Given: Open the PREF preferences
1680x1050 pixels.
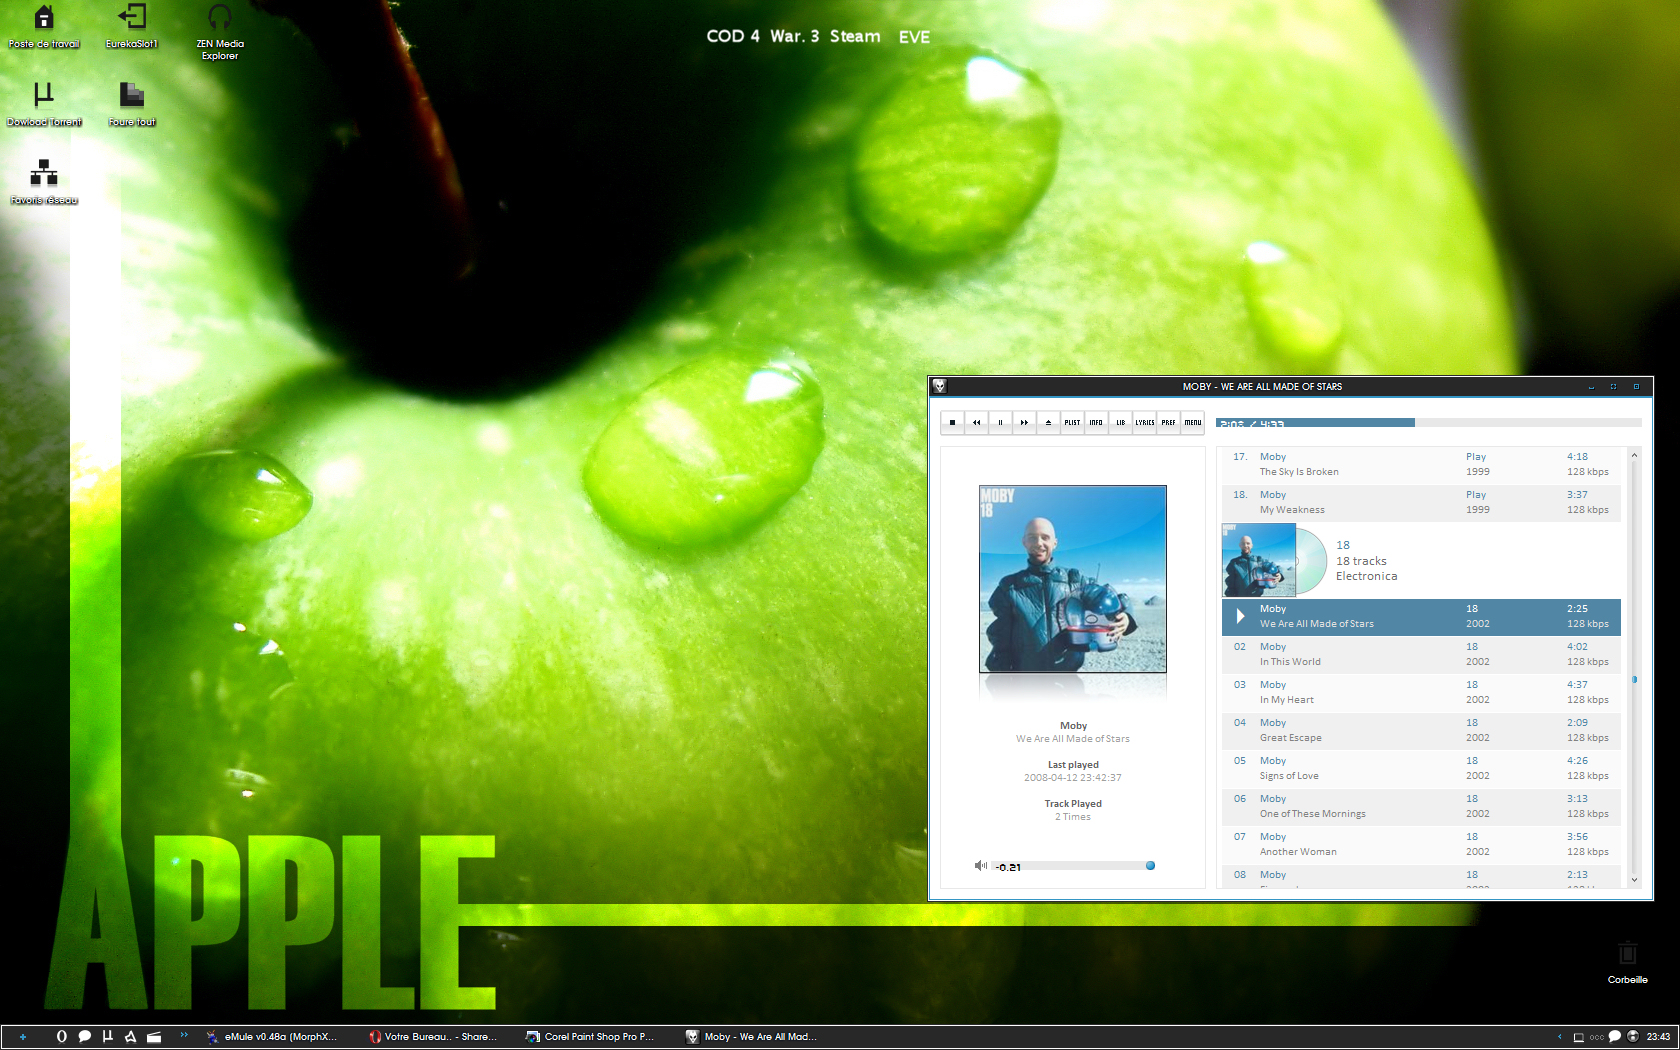Looking at the screenshot, I should pyautogui.click(x=1168, y=422).
